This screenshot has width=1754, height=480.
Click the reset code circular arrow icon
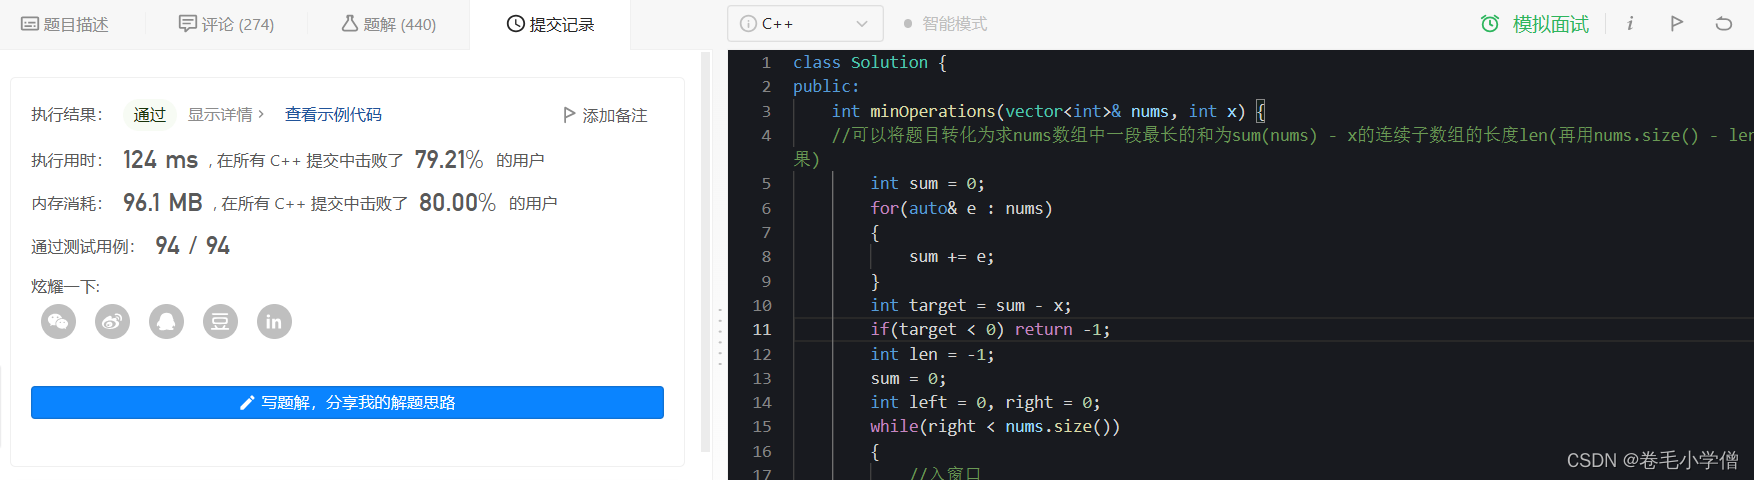(x=1724, y=23)
